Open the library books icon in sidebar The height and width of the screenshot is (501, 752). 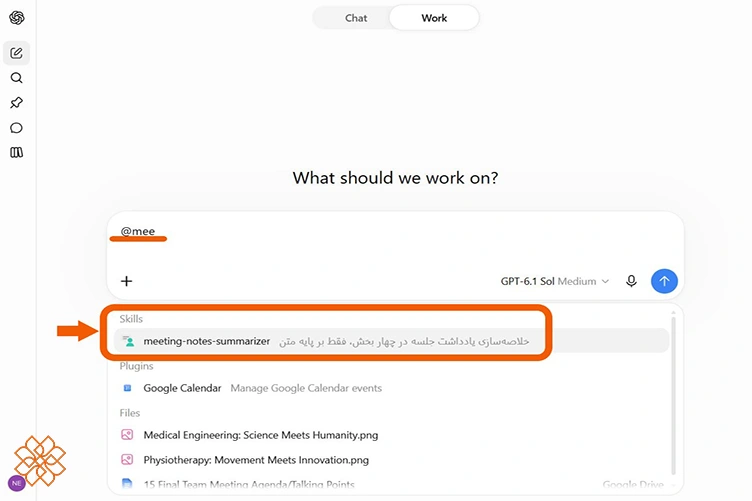click(x=16, y=152)
